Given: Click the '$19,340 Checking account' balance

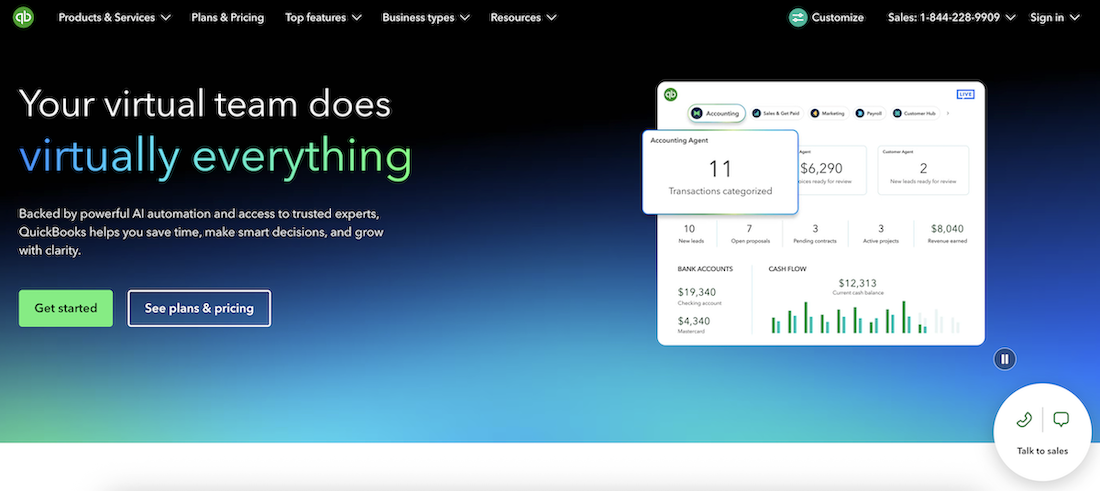Looking at the screenshot, I should pyautogui.click(x=699, y=297).
